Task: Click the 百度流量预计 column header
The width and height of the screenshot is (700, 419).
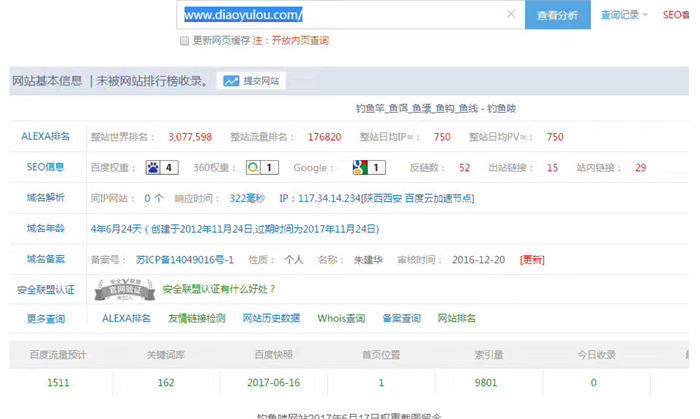Action: [x=58, y=355]
